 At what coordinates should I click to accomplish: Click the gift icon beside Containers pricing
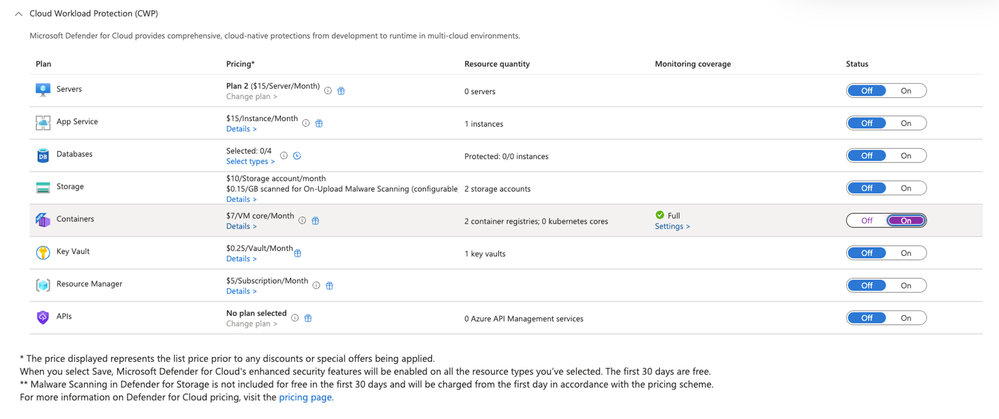click(315, 221)
